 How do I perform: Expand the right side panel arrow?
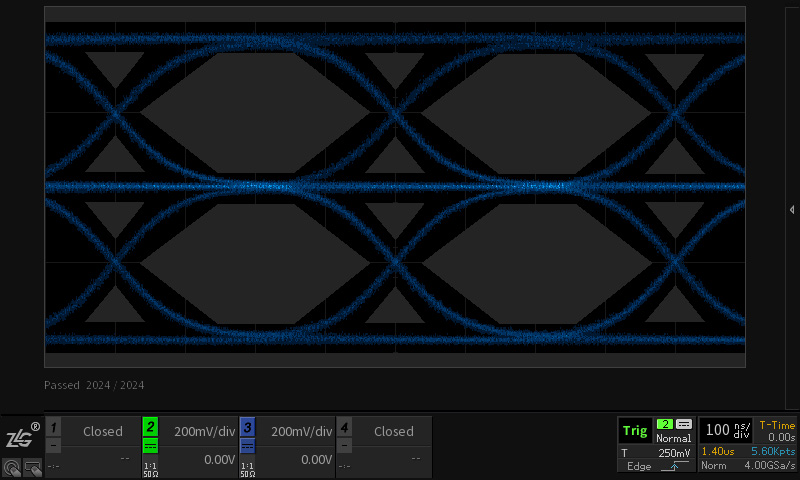(x=792, y=209)
